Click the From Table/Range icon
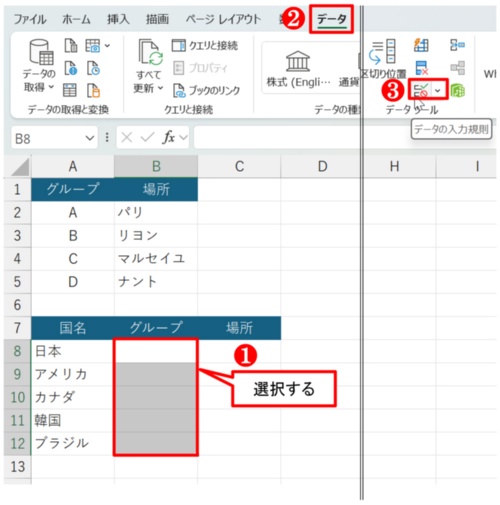 coord(70,90)
